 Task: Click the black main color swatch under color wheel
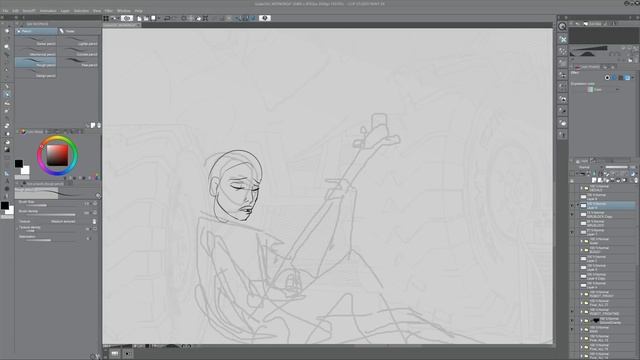point(19,164)
